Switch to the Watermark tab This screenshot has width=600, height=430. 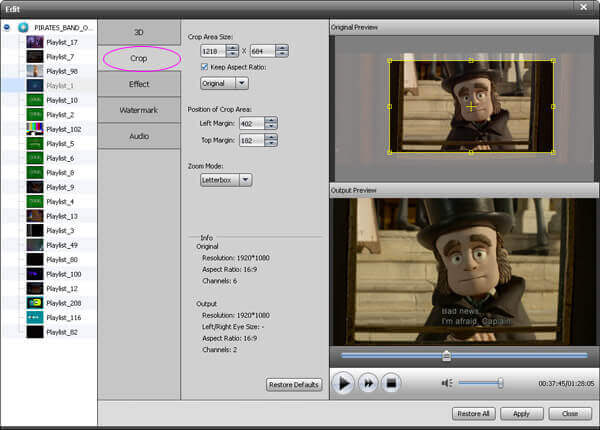pyautogui.click(x=139, y=110)
